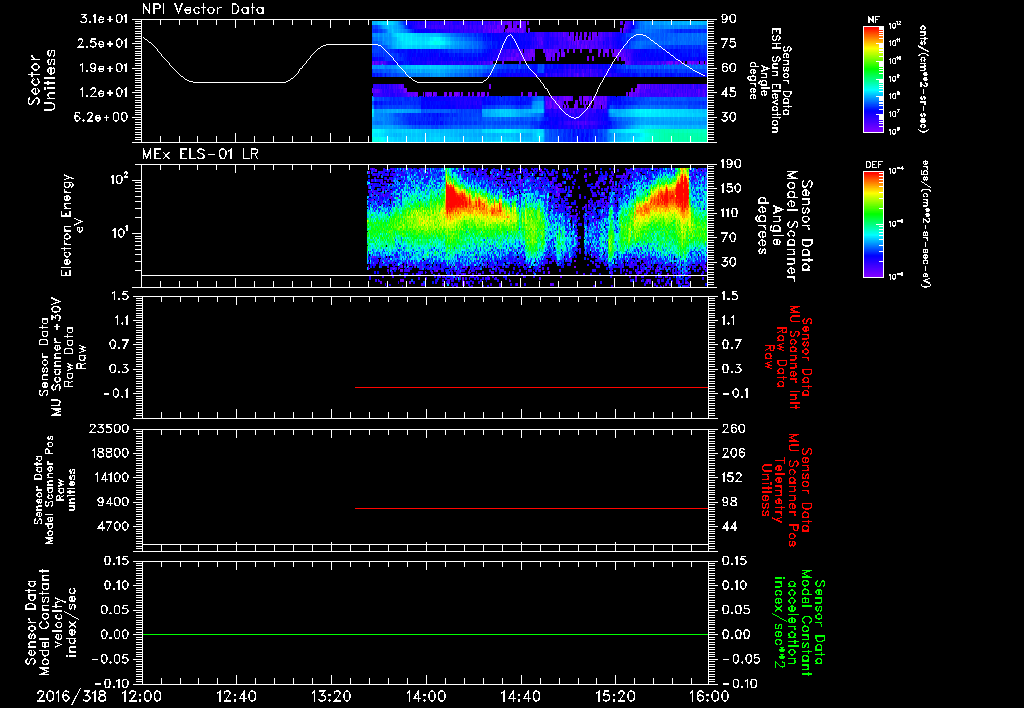The height and width of the screenshot is (708, 1024).
Task: Click the '15:20' time axis label
Action: (615, 696)
